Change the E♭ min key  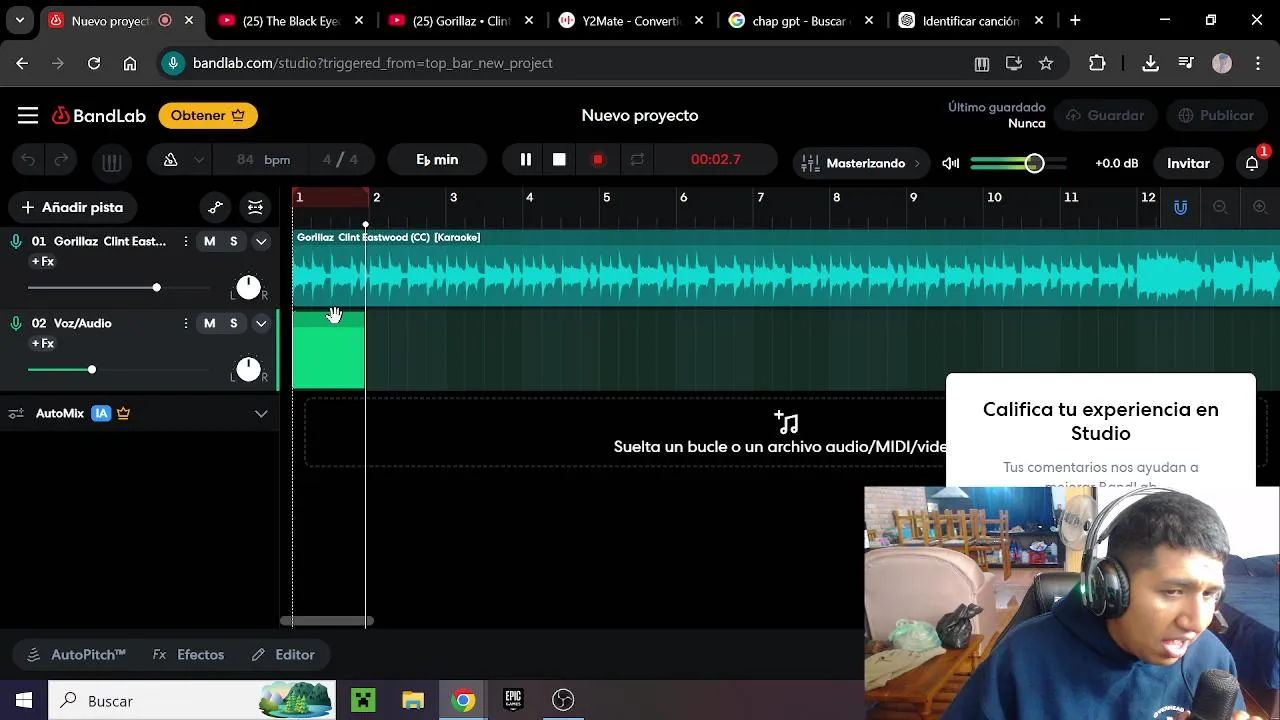click(437, 160)
